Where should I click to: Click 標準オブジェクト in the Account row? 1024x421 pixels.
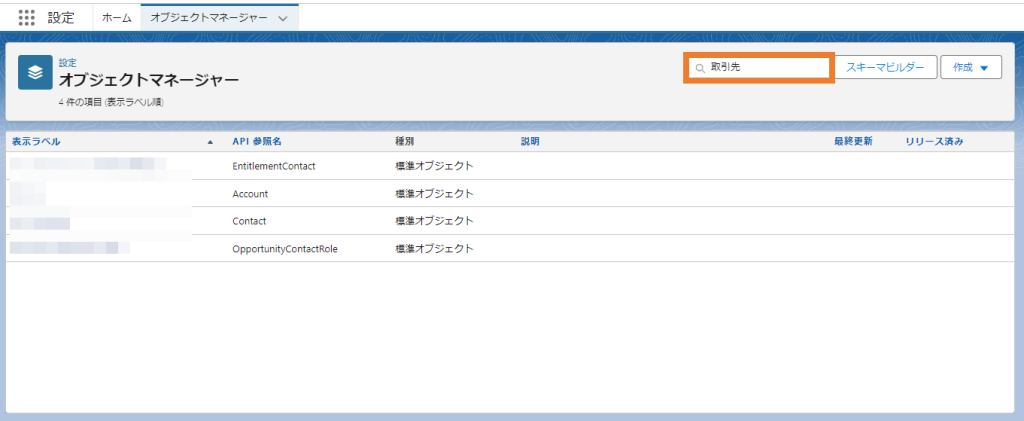click(x=434, y=194)
